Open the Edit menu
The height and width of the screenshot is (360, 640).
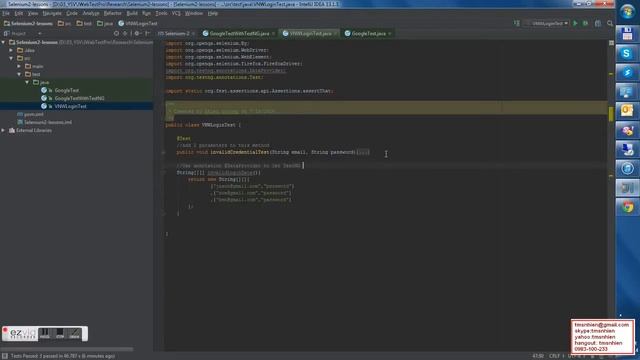coord(19,13)
